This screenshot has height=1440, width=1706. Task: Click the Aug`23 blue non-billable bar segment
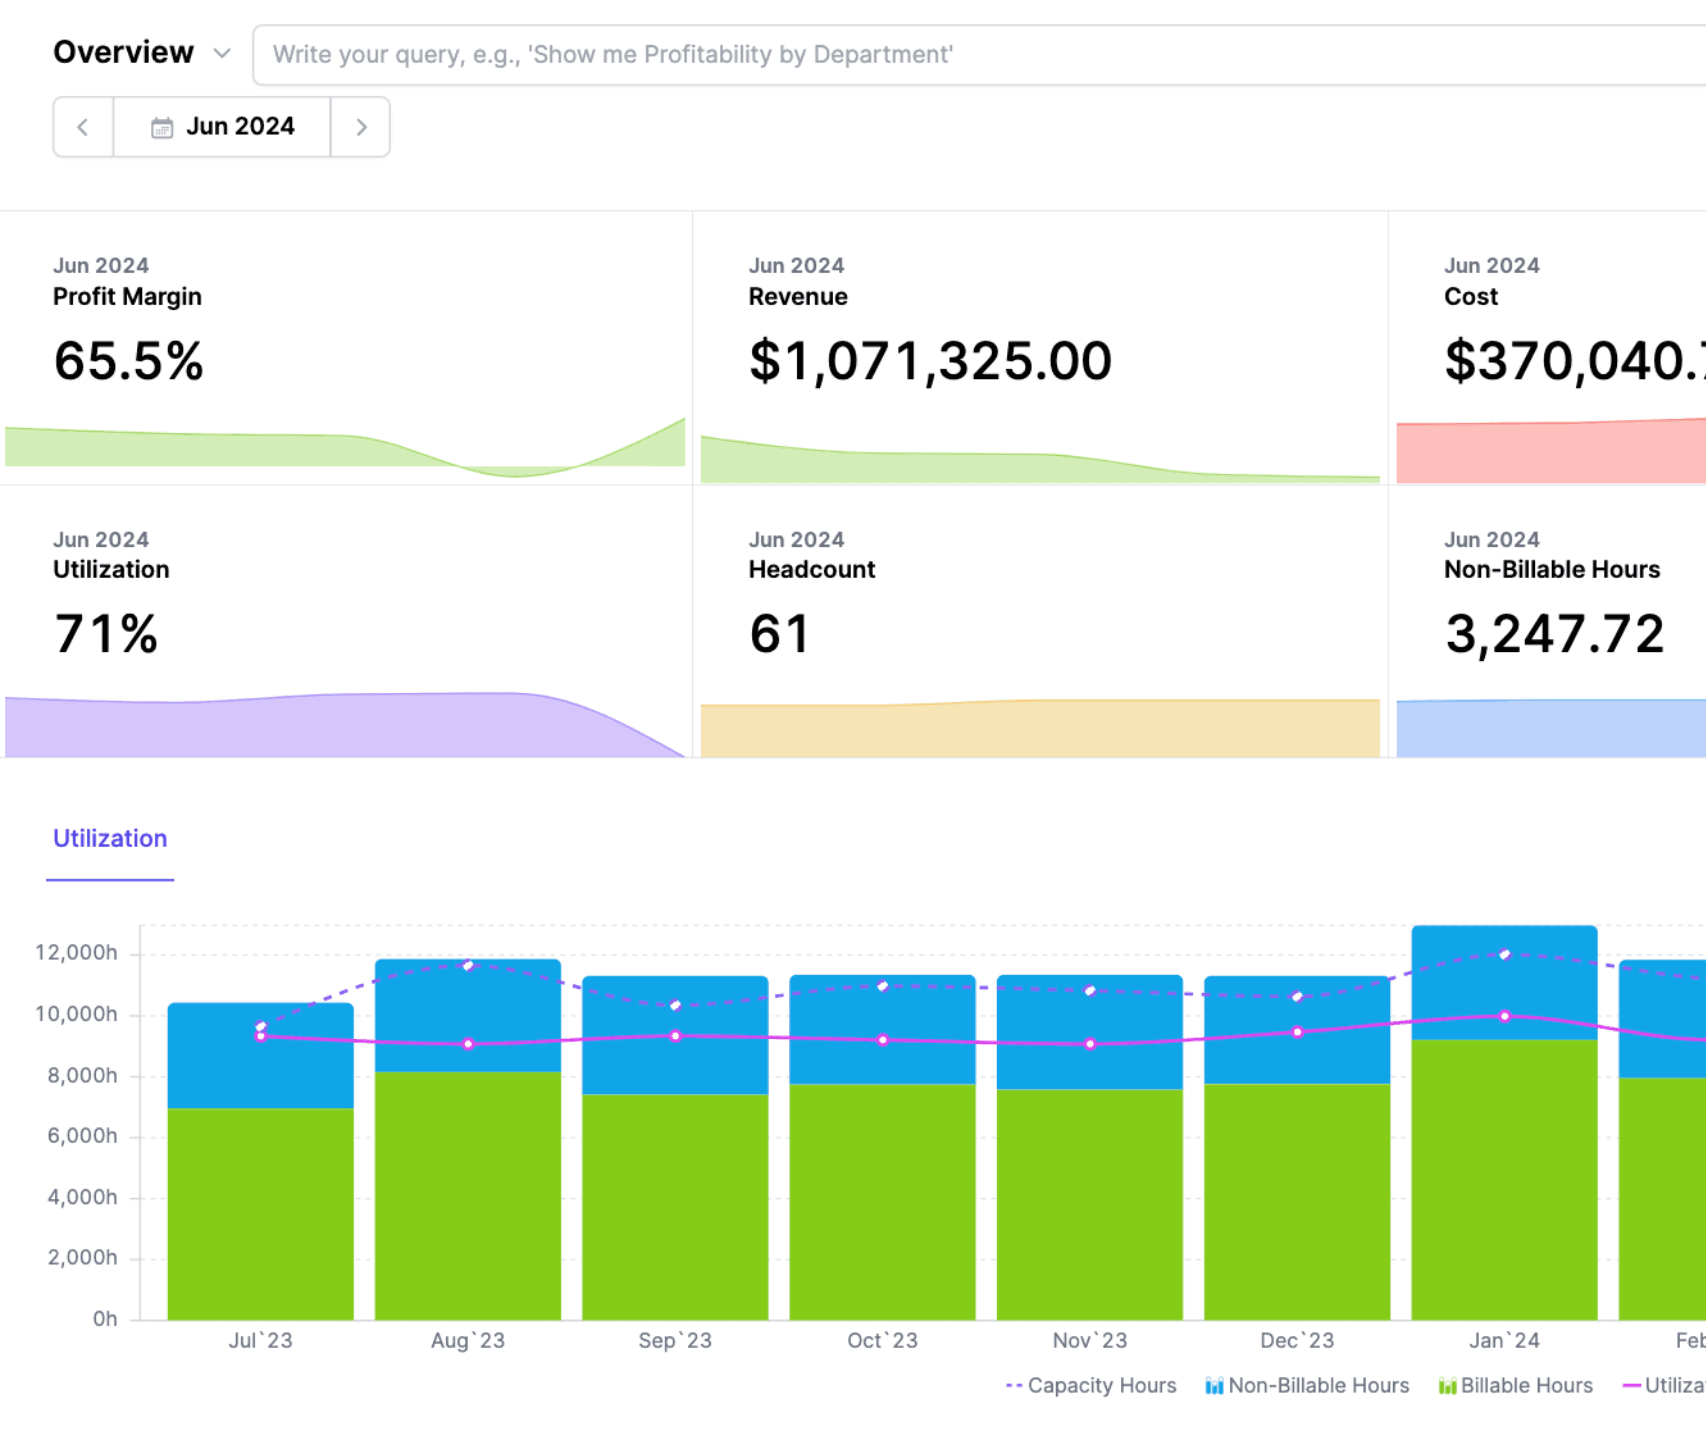tap(468, 1016)
